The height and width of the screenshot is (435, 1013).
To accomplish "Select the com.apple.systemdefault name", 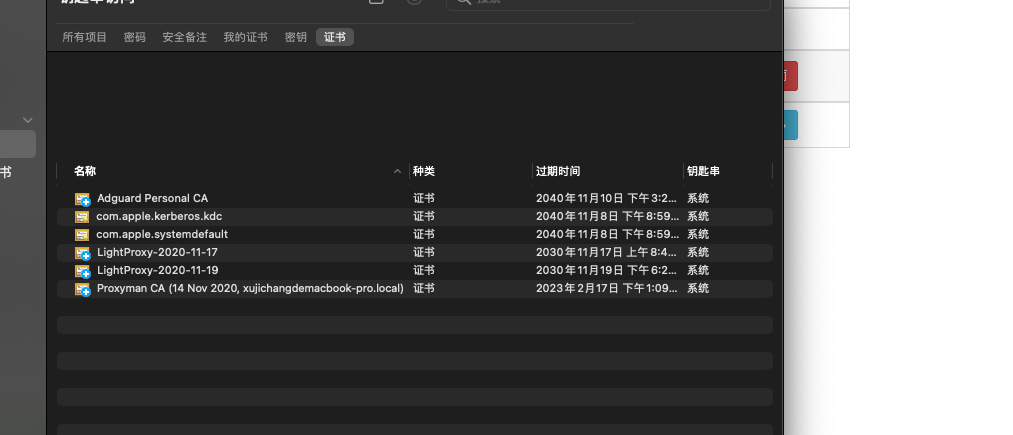I will [162, 235].
